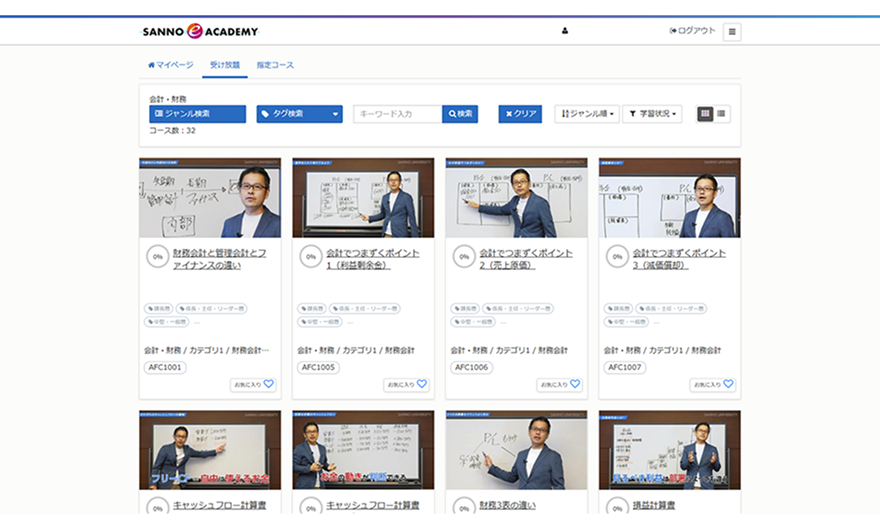
Task: Expand the ジャンル順 sort dropdown
Action: point(587,114)
